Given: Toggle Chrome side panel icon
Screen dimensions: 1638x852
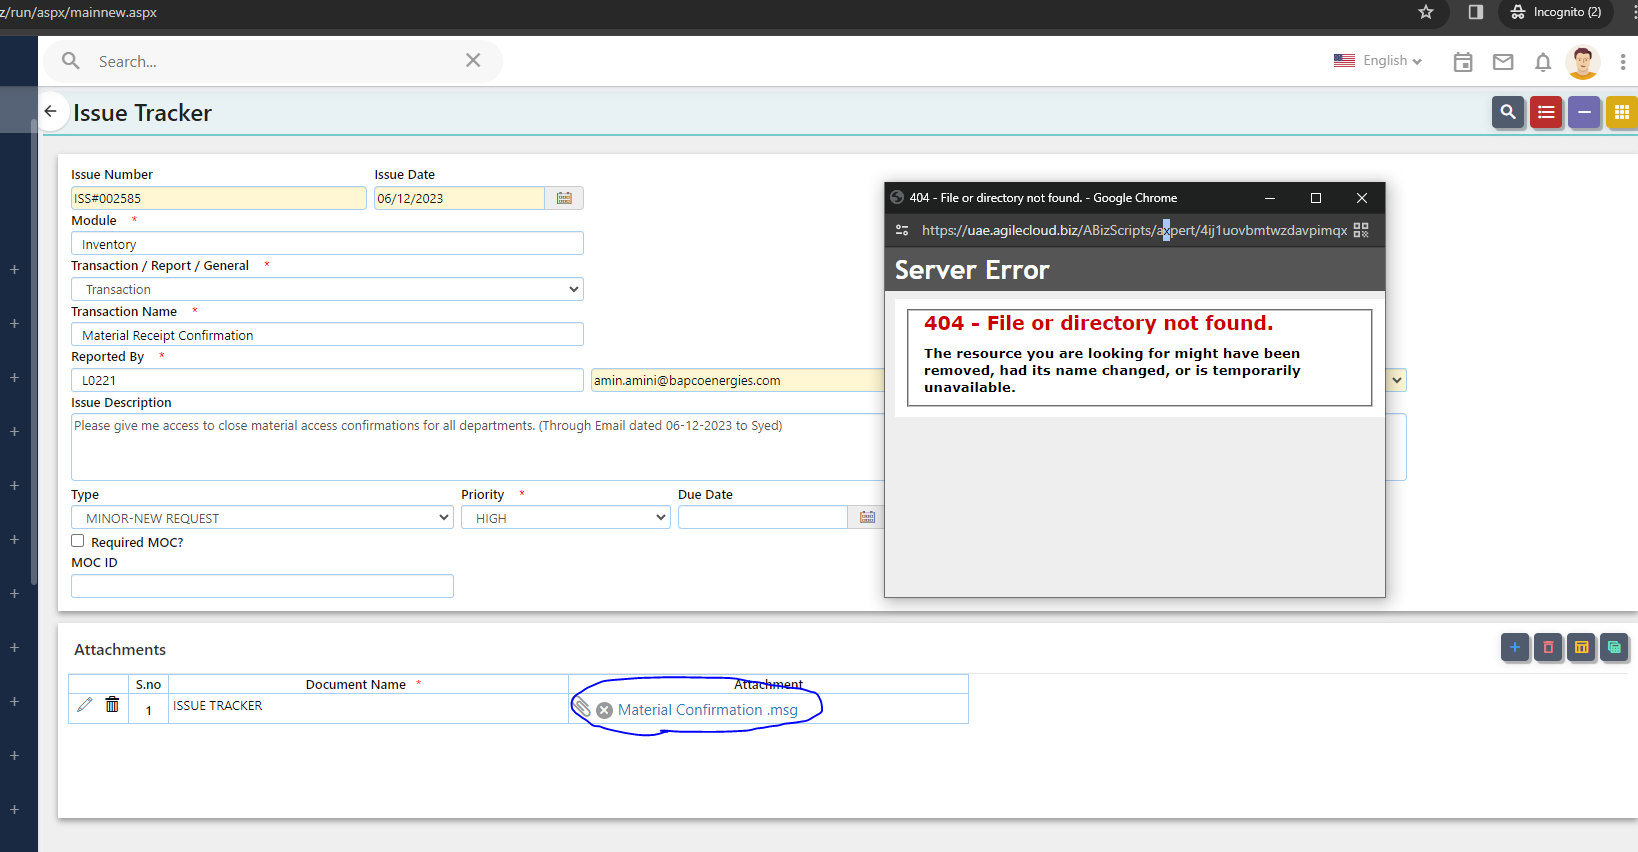Looking at the screenshot, I should click(1476, 12).
